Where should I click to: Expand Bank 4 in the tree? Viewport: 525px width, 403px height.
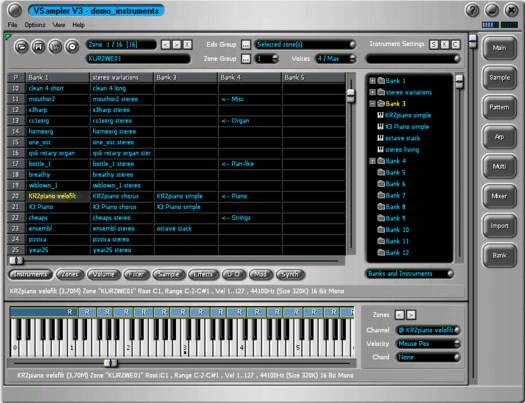click(372, 161)
